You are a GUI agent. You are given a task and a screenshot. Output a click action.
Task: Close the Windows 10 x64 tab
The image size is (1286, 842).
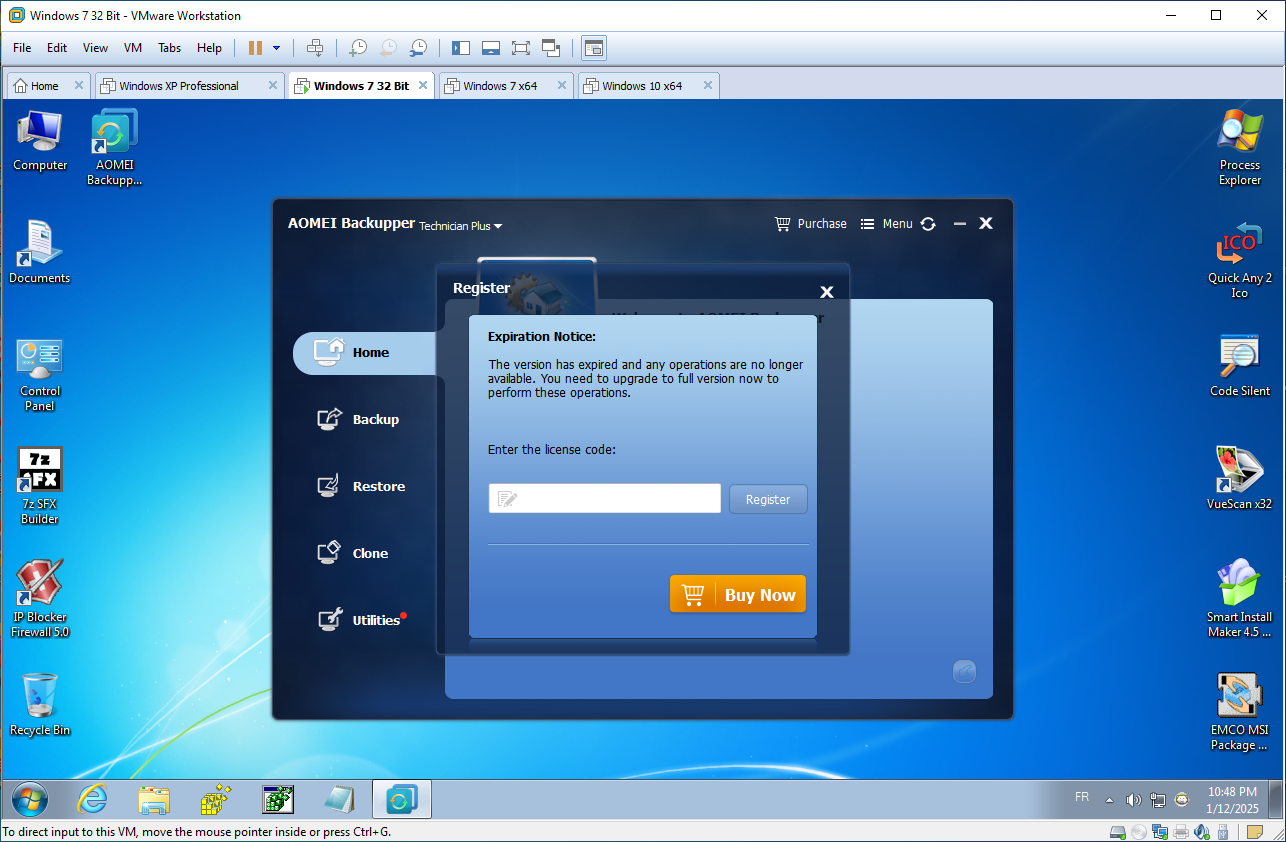708,86
